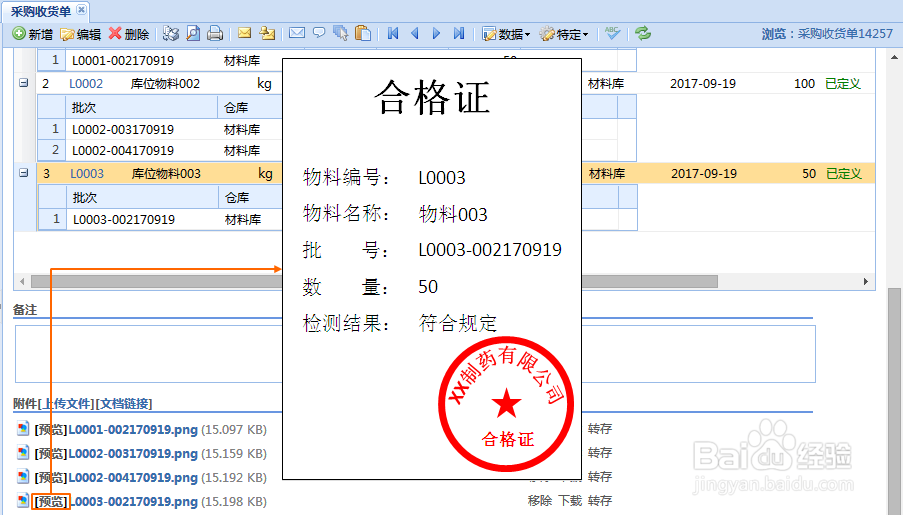The height and width of the screenshot is (515, 903).
Task: Select batch row L0002-003170919
Action: [123, 130]
